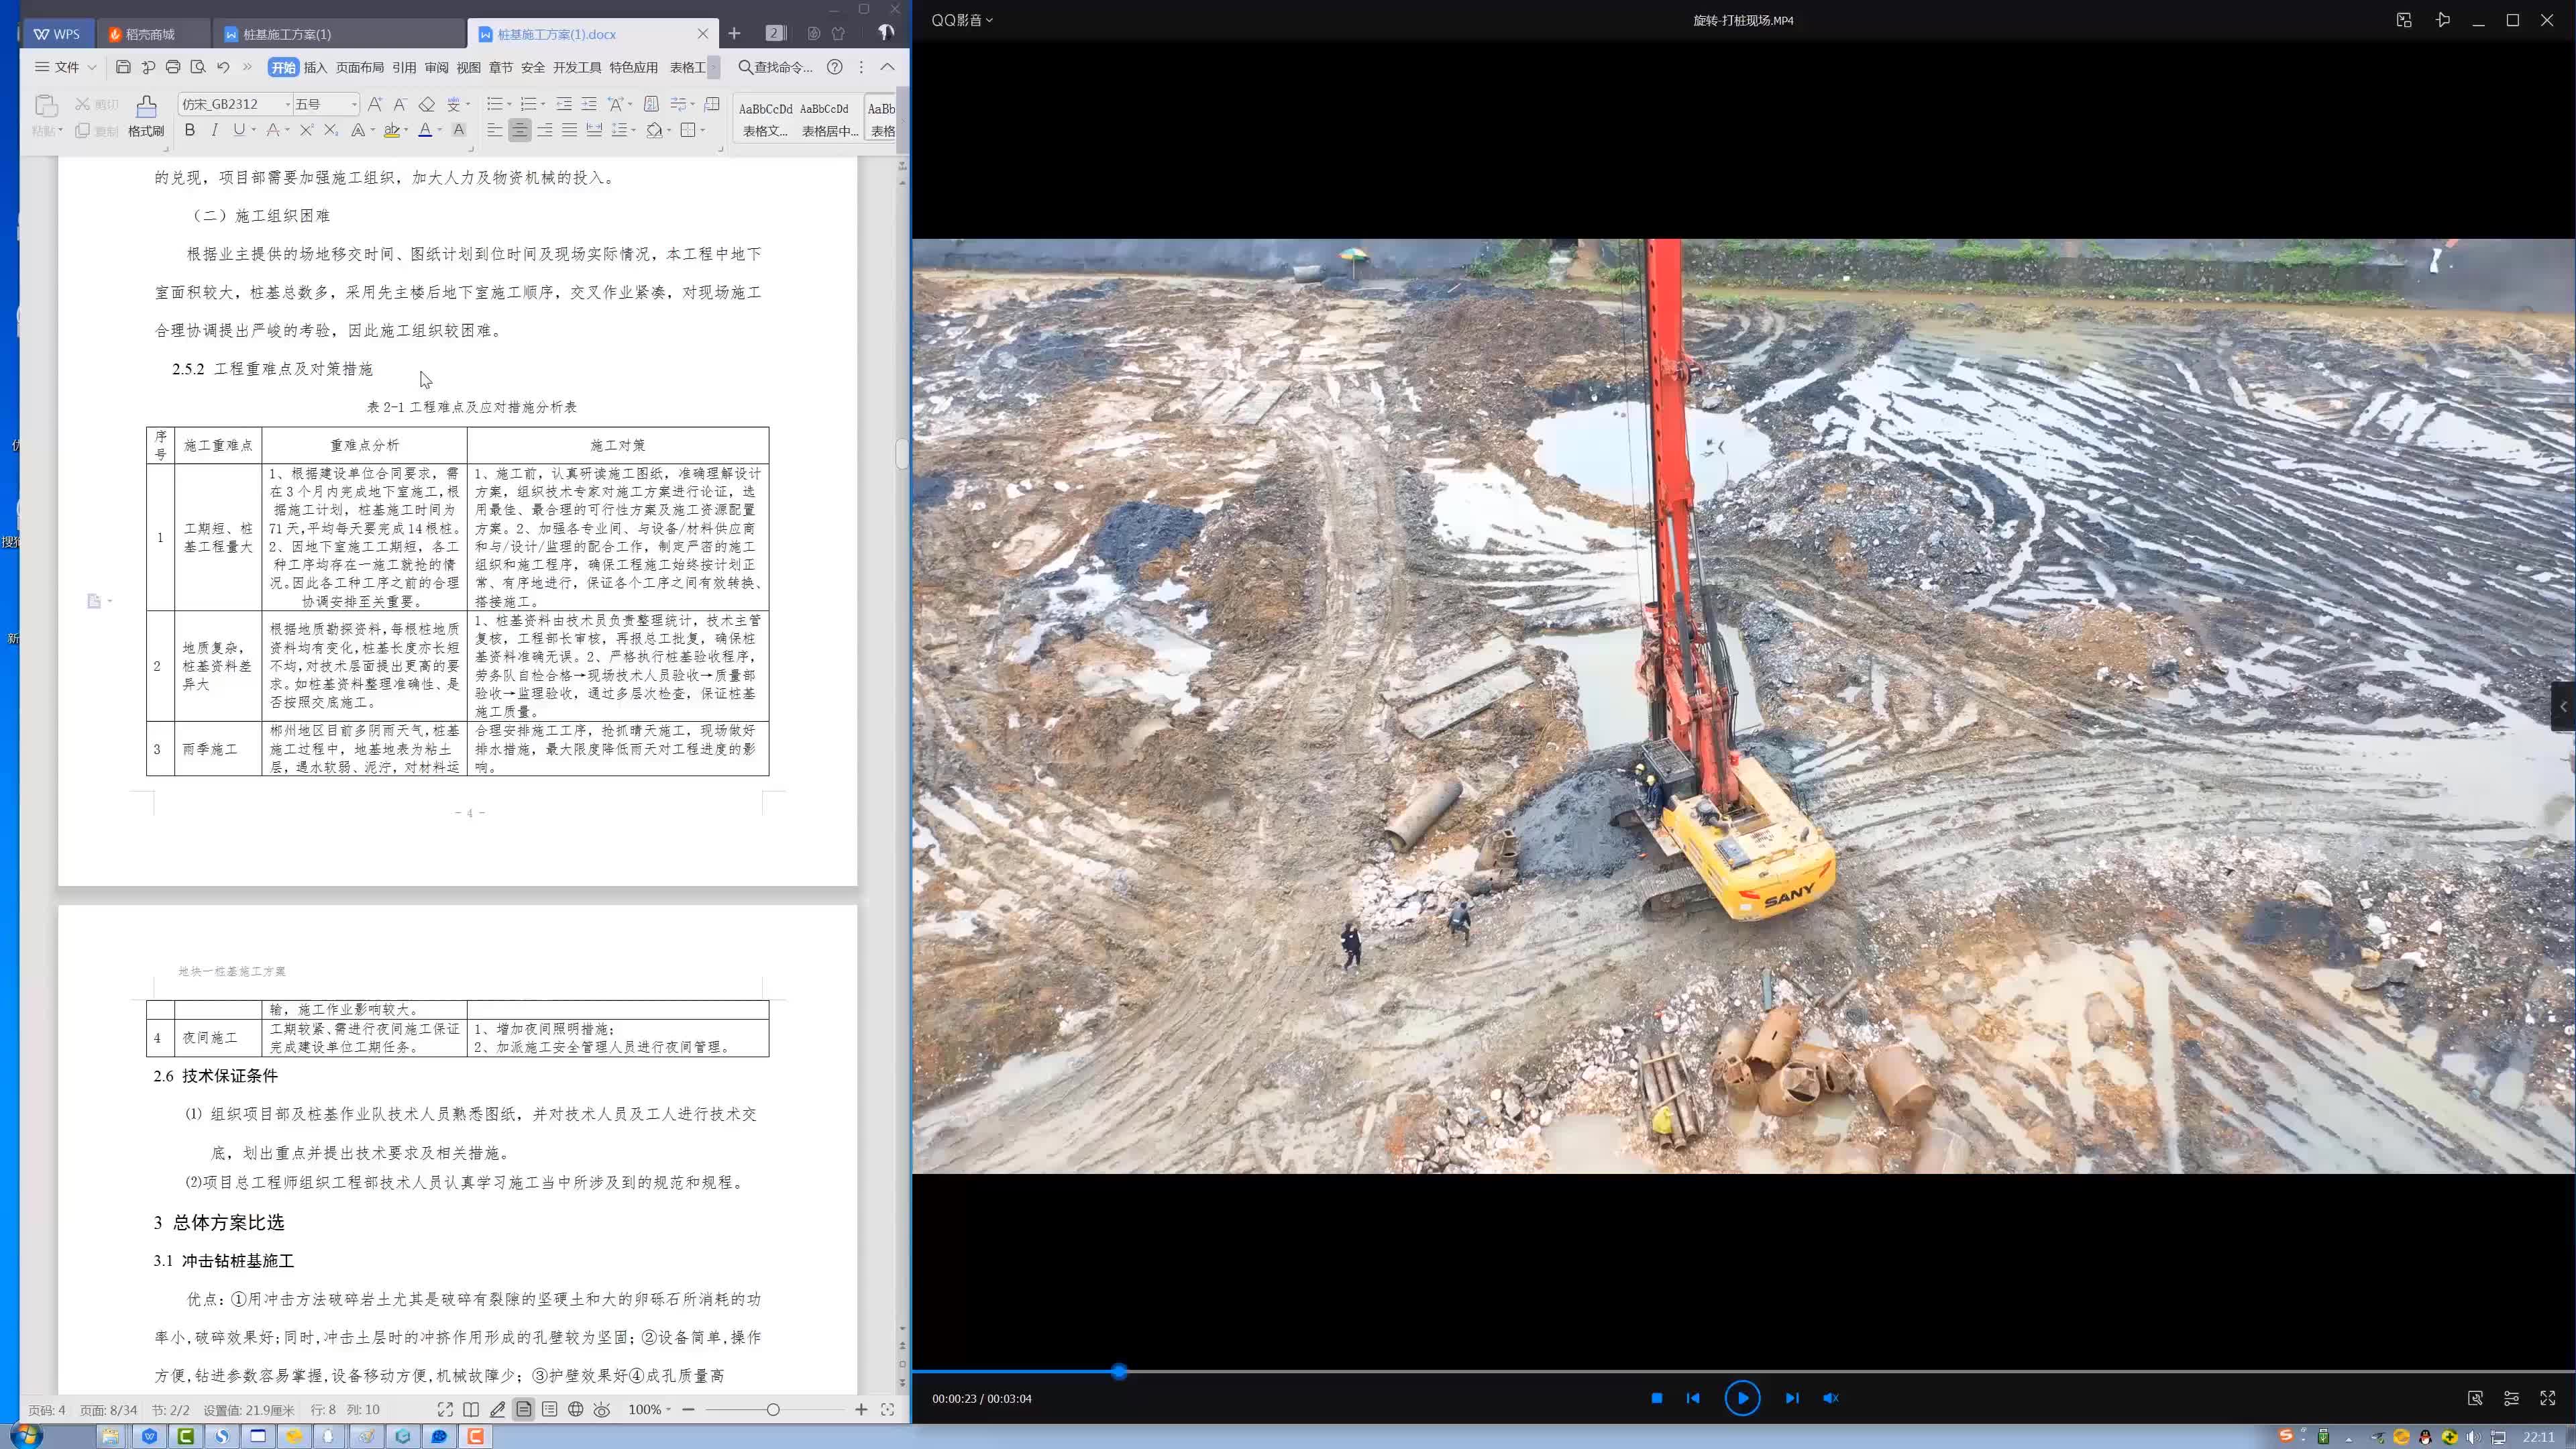This screenshot has width=2576, height=1449.
Task: Open the player settings sliders icon
Action: coord(2511,1398)
